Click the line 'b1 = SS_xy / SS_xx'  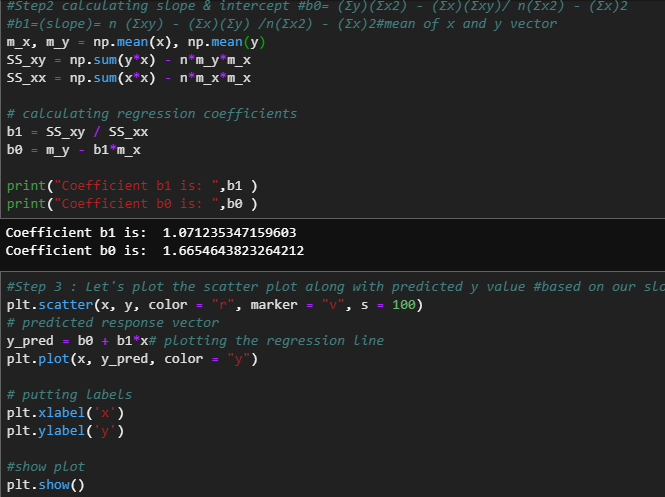tap(77, 132)
